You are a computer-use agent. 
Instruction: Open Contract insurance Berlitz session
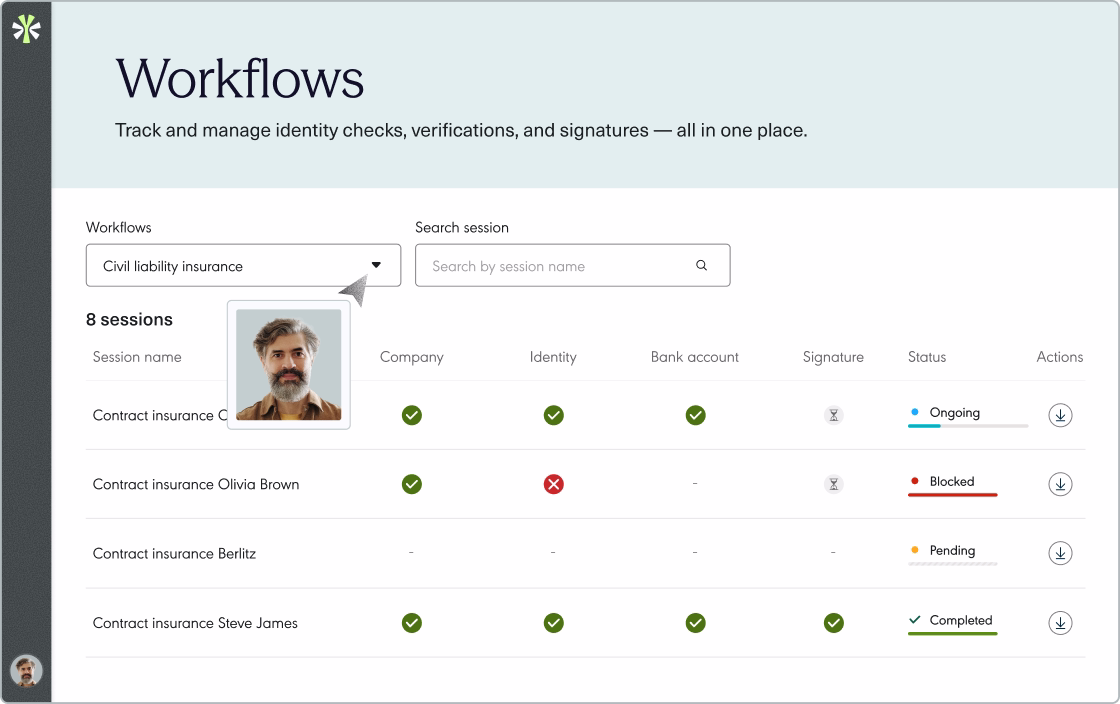point(174,553)
